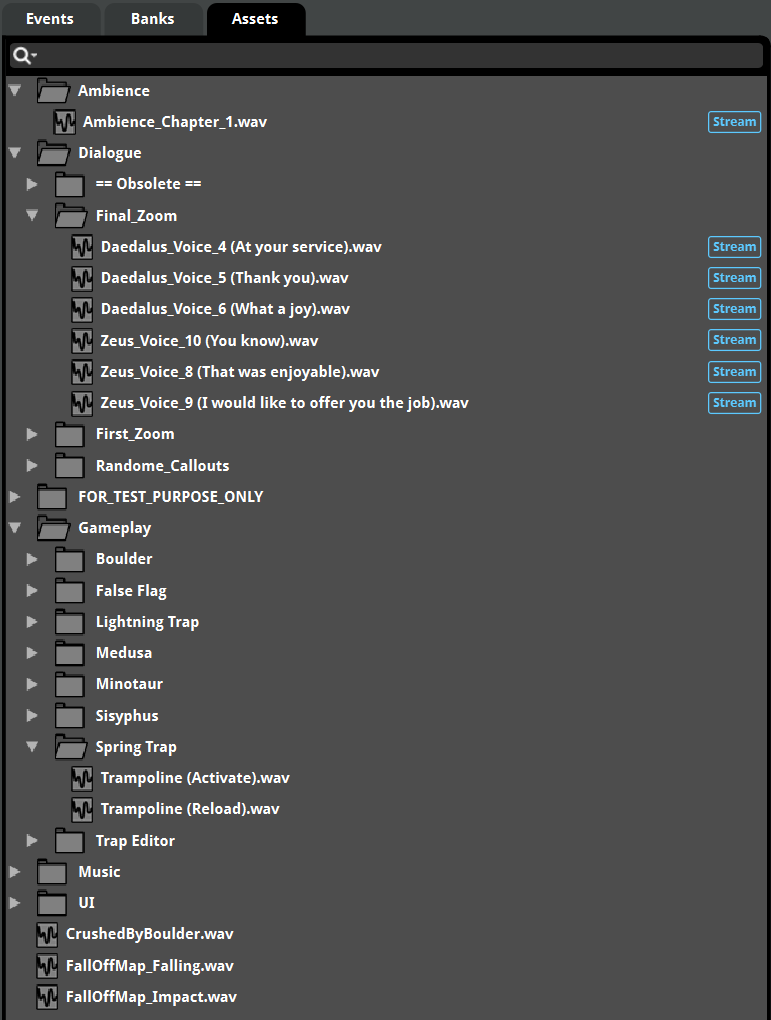771x1020 pixels.
Task: Select the Sisyphus folder name
Action: coord(127,716)
